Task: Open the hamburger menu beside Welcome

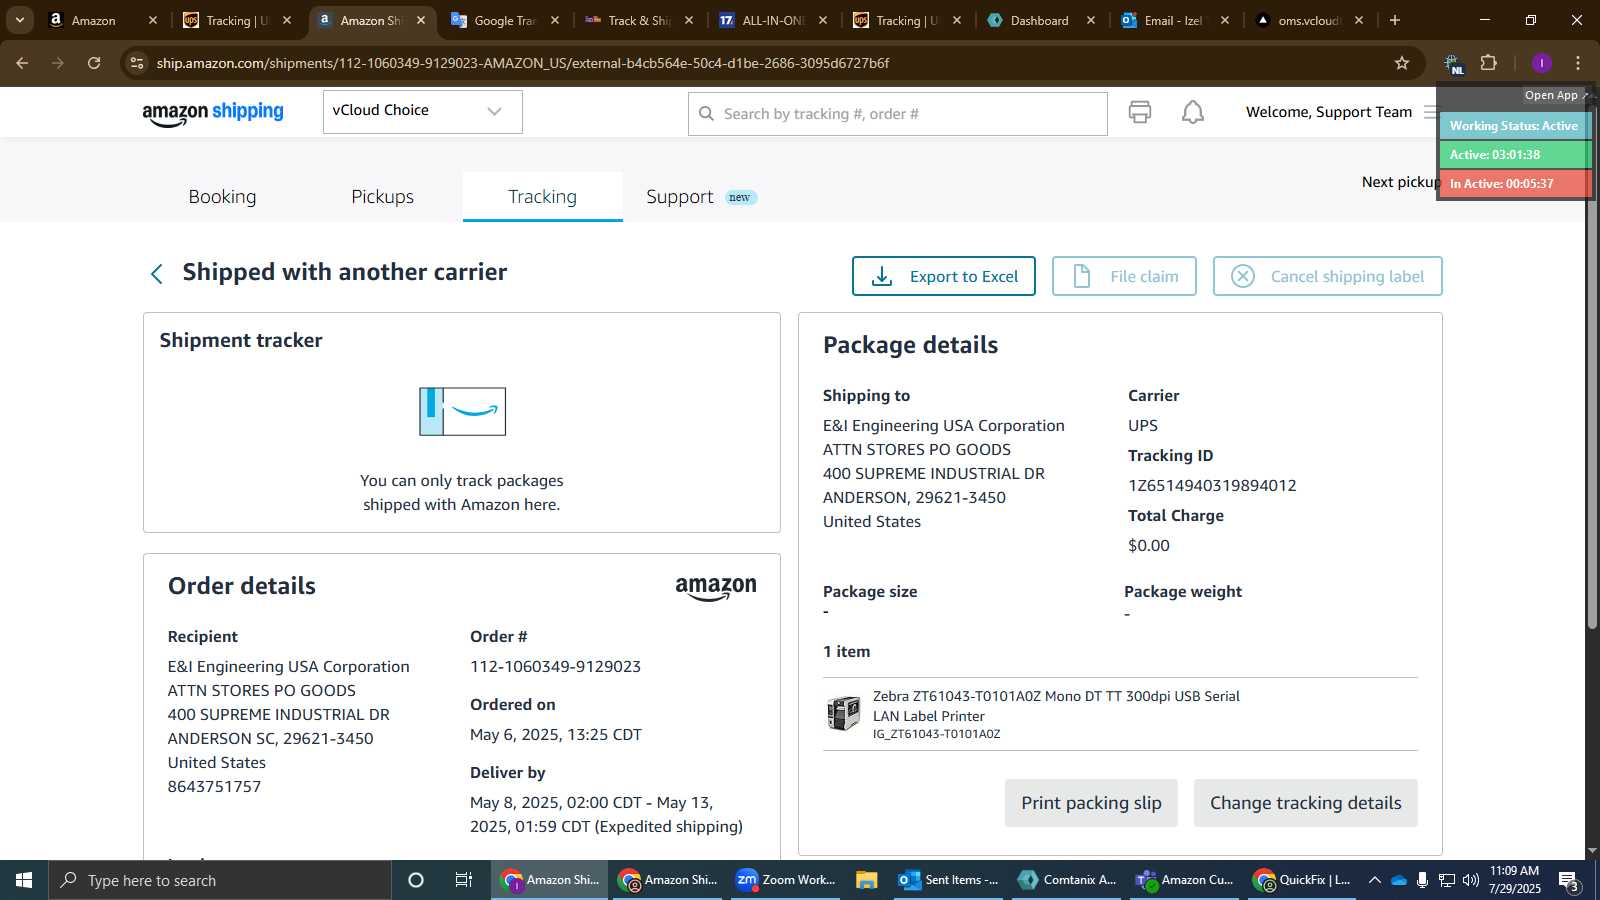Action: (1431, 112)
